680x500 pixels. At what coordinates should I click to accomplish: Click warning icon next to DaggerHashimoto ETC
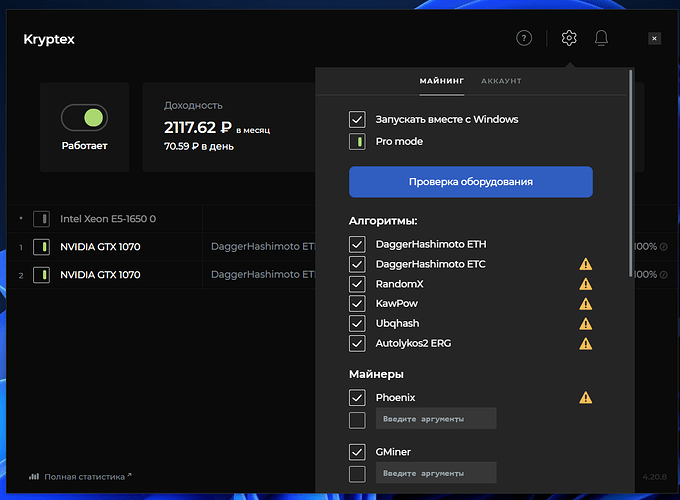[585, 264]
